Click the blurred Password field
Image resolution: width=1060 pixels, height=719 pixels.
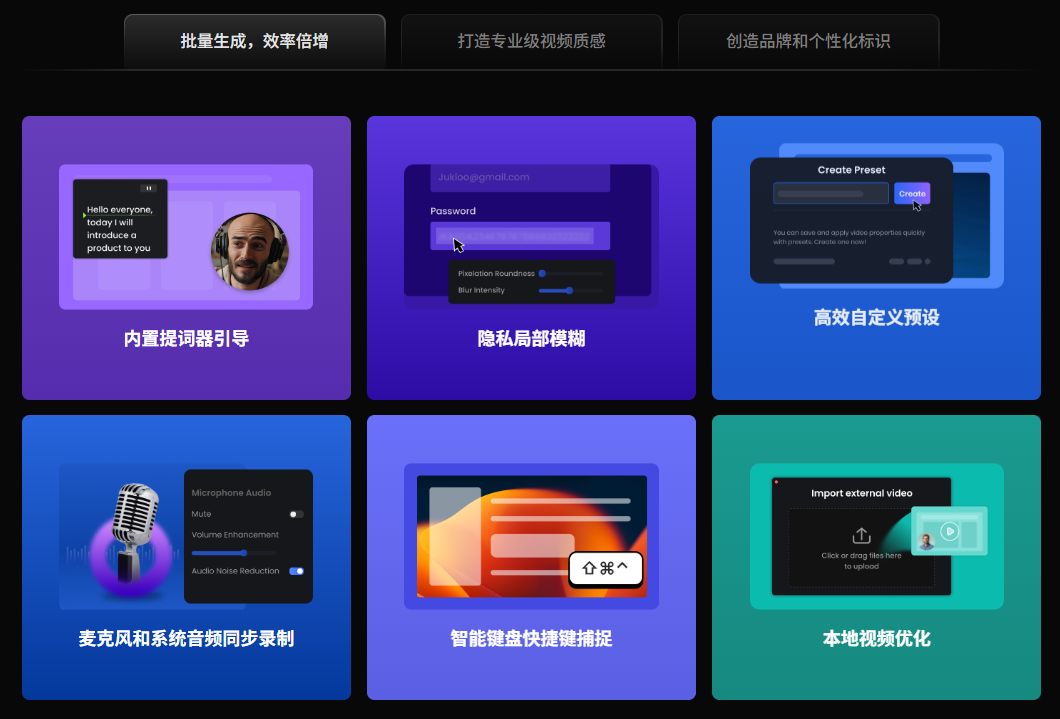[520, 236]
